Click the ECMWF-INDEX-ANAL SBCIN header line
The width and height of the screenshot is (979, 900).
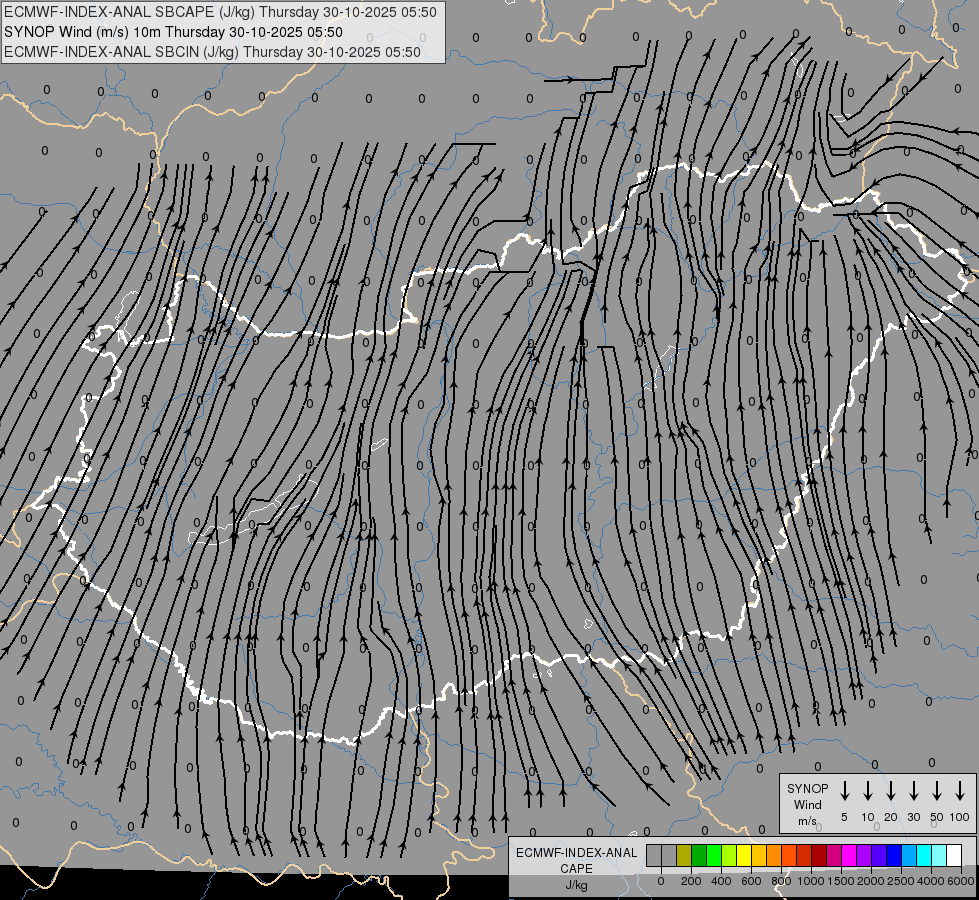point(212,52)
